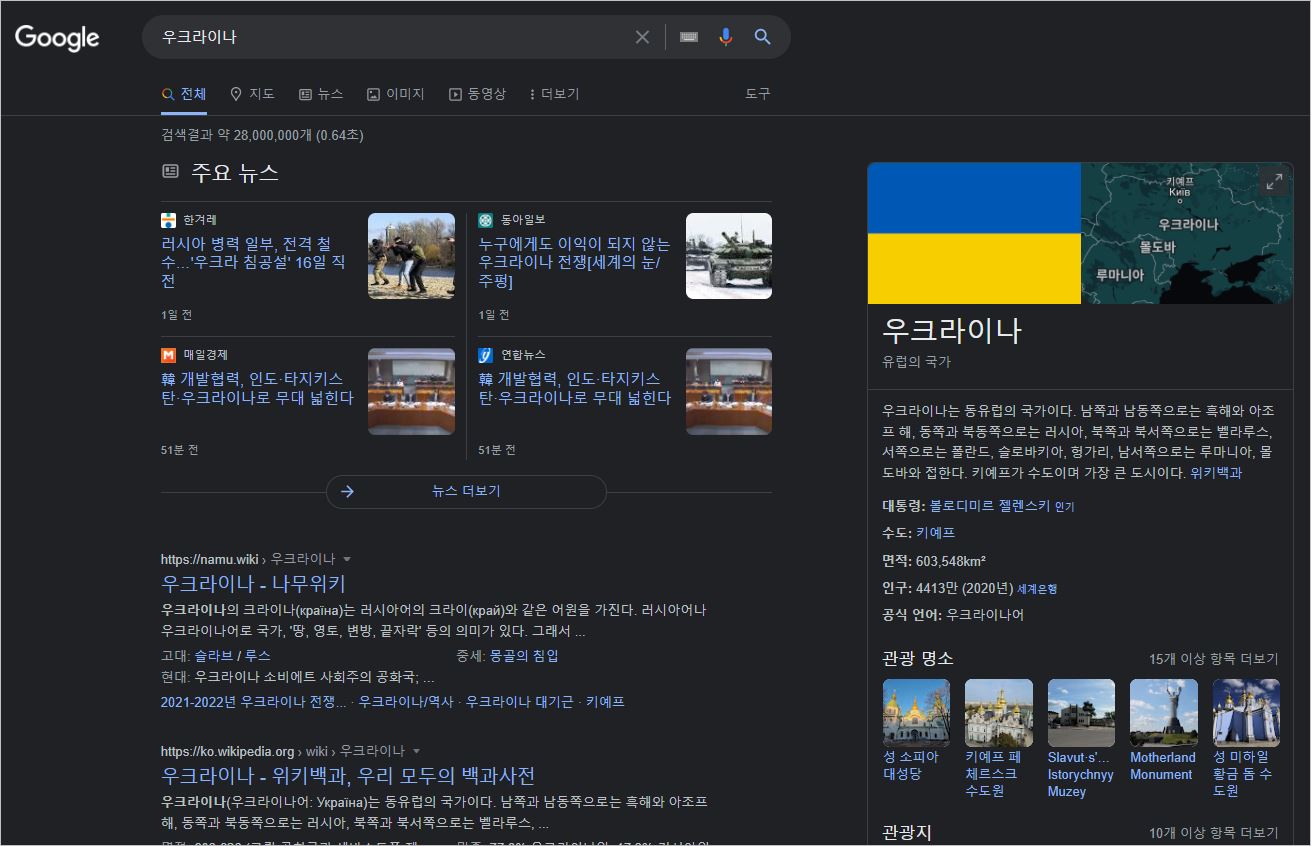The width and height of the screenshot is (1311, 846).
Task: Open the 몽골의 침입 link
Action: pyautogui.click(x=524, y=656)
